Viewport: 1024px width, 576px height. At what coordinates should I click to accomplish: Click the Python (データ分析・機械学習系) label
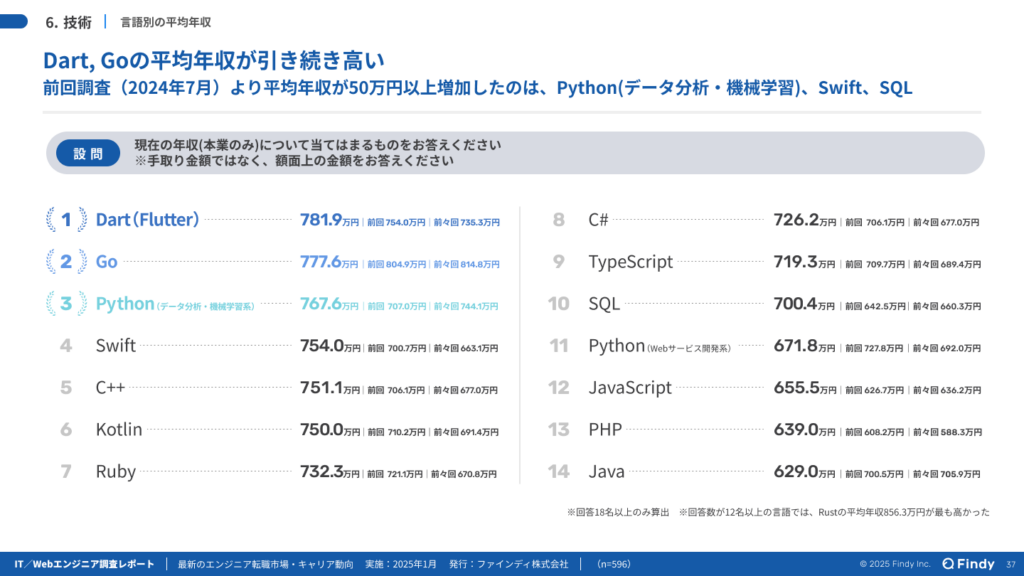(x=174, y=304)
